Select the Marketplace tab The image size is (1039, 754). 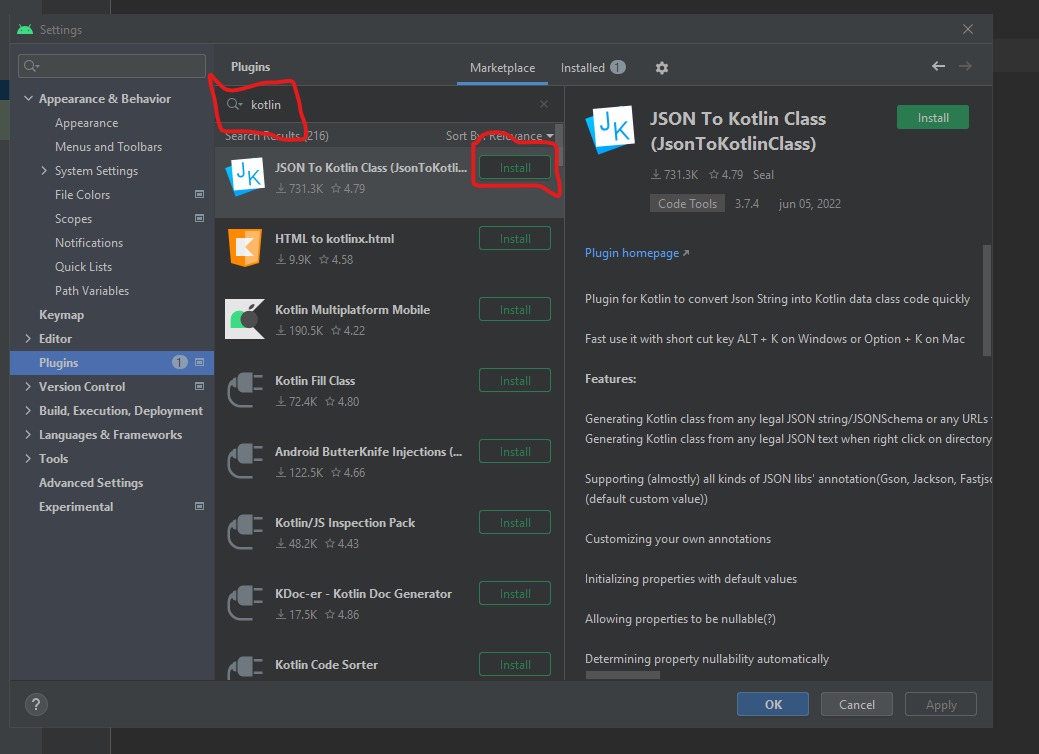tap(502, 68)
